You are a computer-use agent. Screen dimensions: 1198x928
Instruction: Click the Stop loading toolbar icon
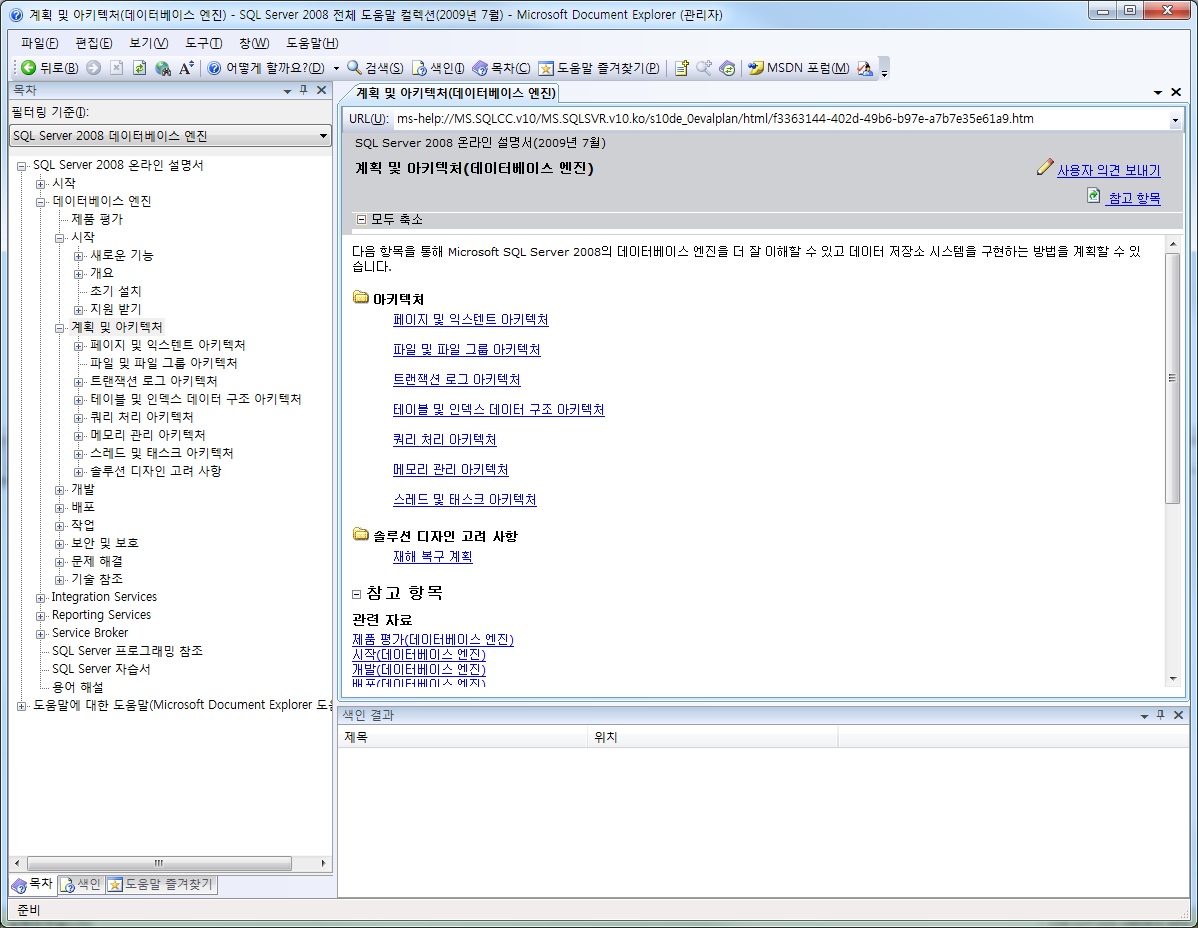coord(116,68)
